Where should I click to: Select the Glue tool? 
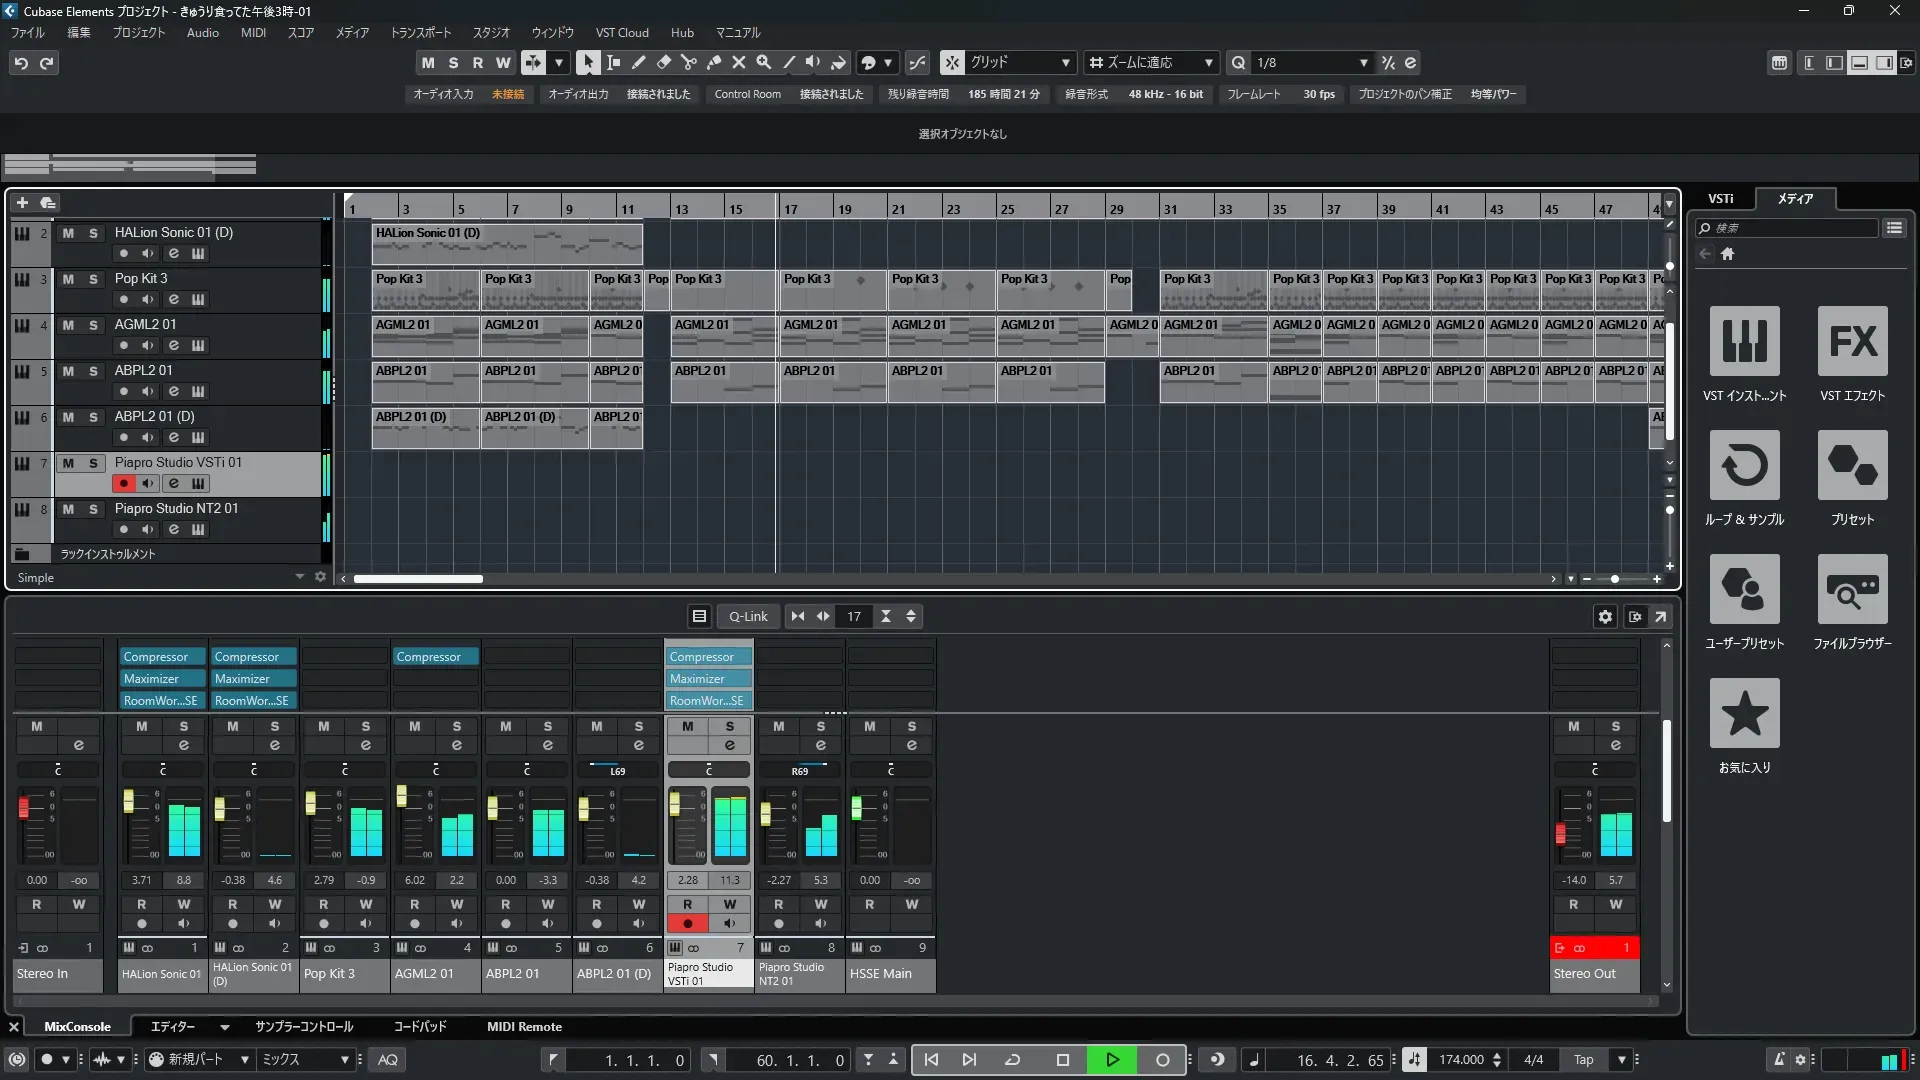point(713,62)
